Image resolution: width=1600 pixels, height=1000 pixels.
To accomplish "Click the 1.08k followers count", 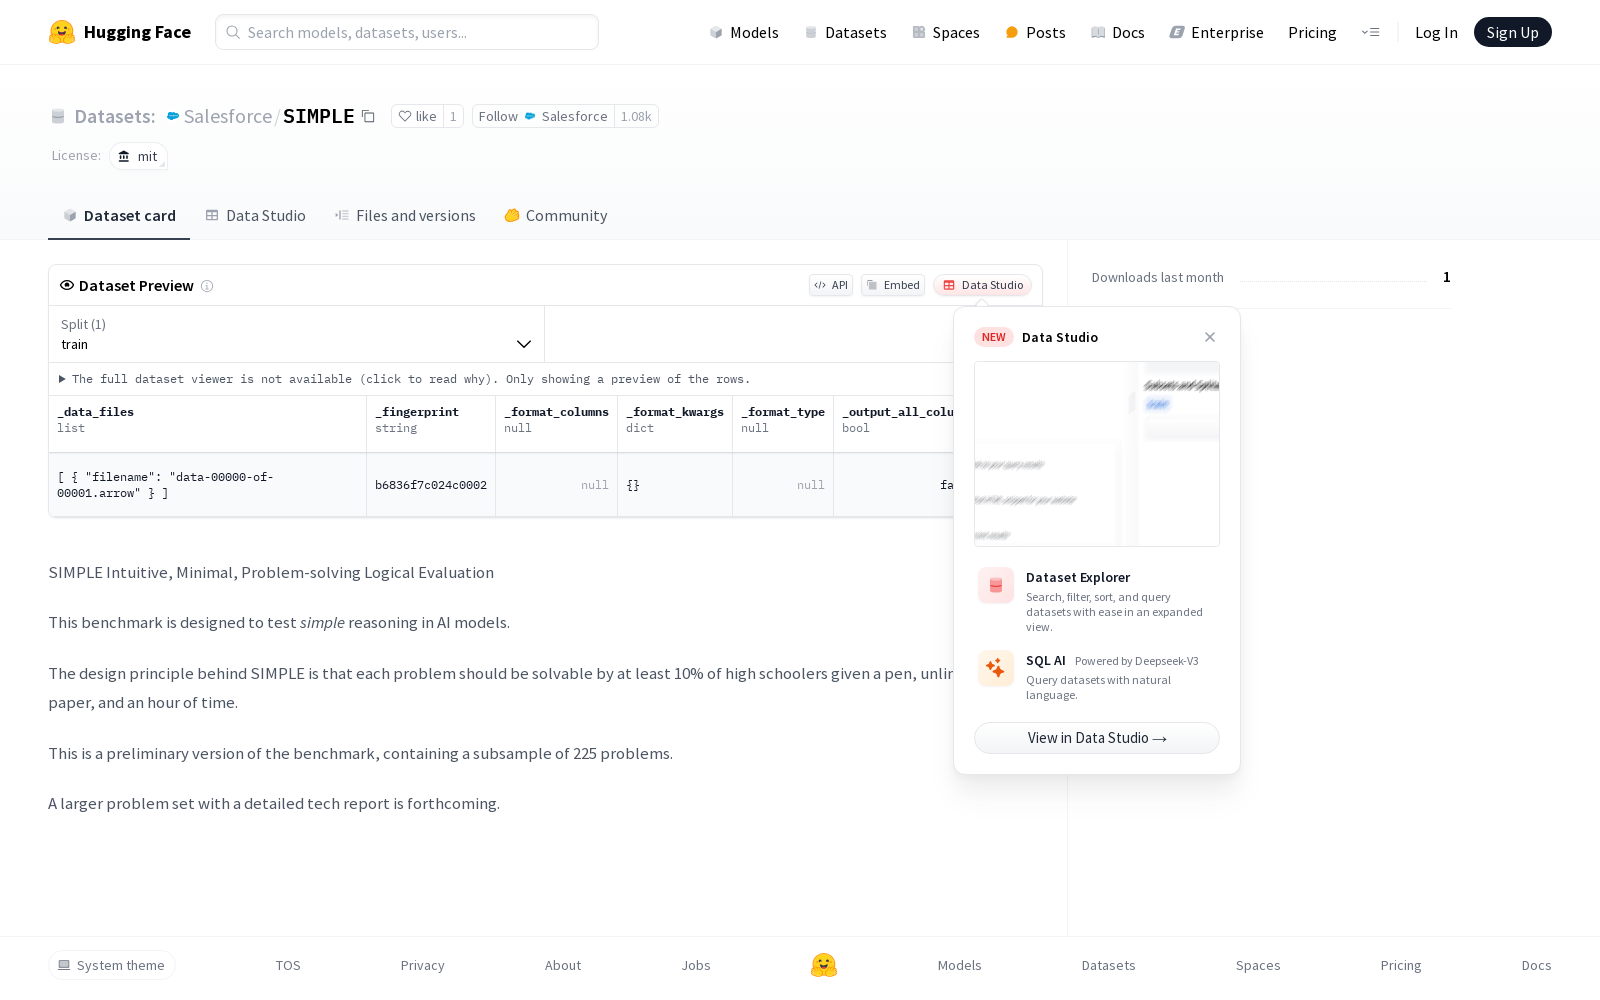I will 636,116.
